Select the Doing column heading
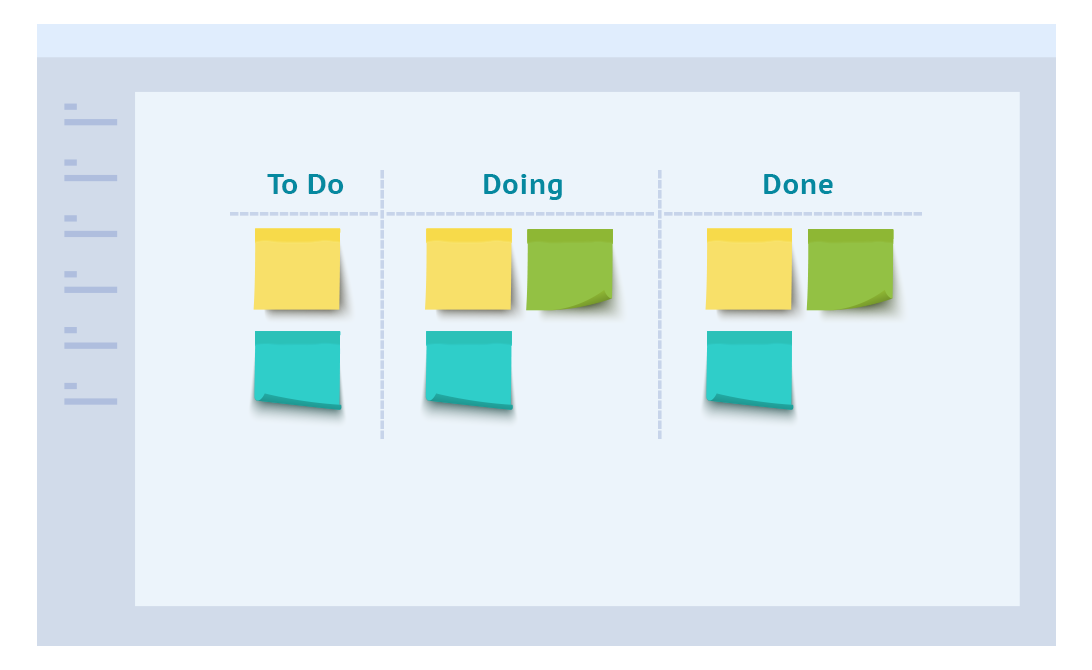1092x670 pixels. tap(522, 185)
